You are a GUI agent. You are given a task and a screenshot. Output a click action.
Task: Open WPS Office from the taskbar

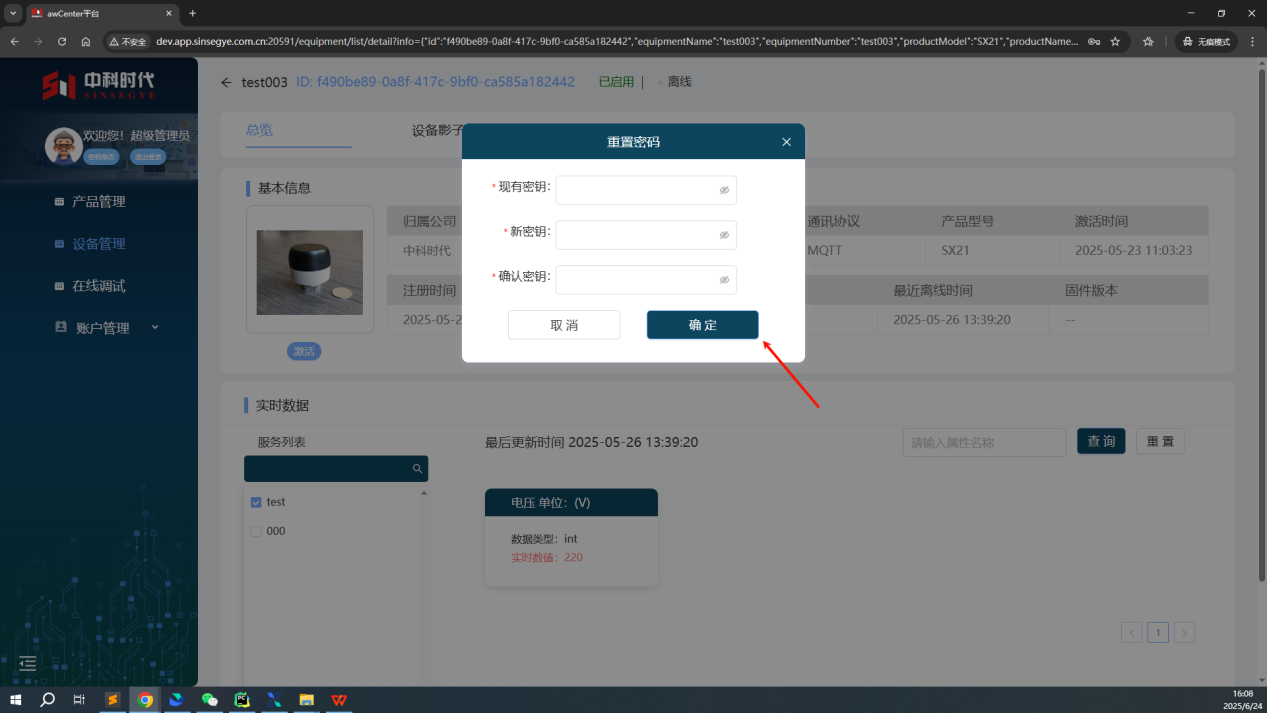coord(340,700)
